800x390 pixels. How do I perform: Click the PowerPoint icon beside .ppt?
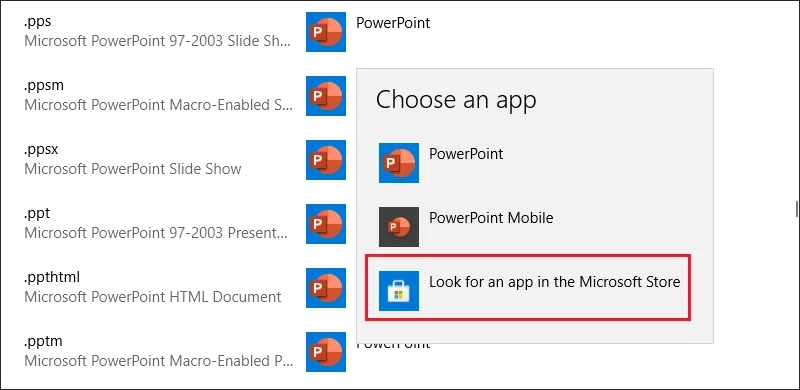326,224
